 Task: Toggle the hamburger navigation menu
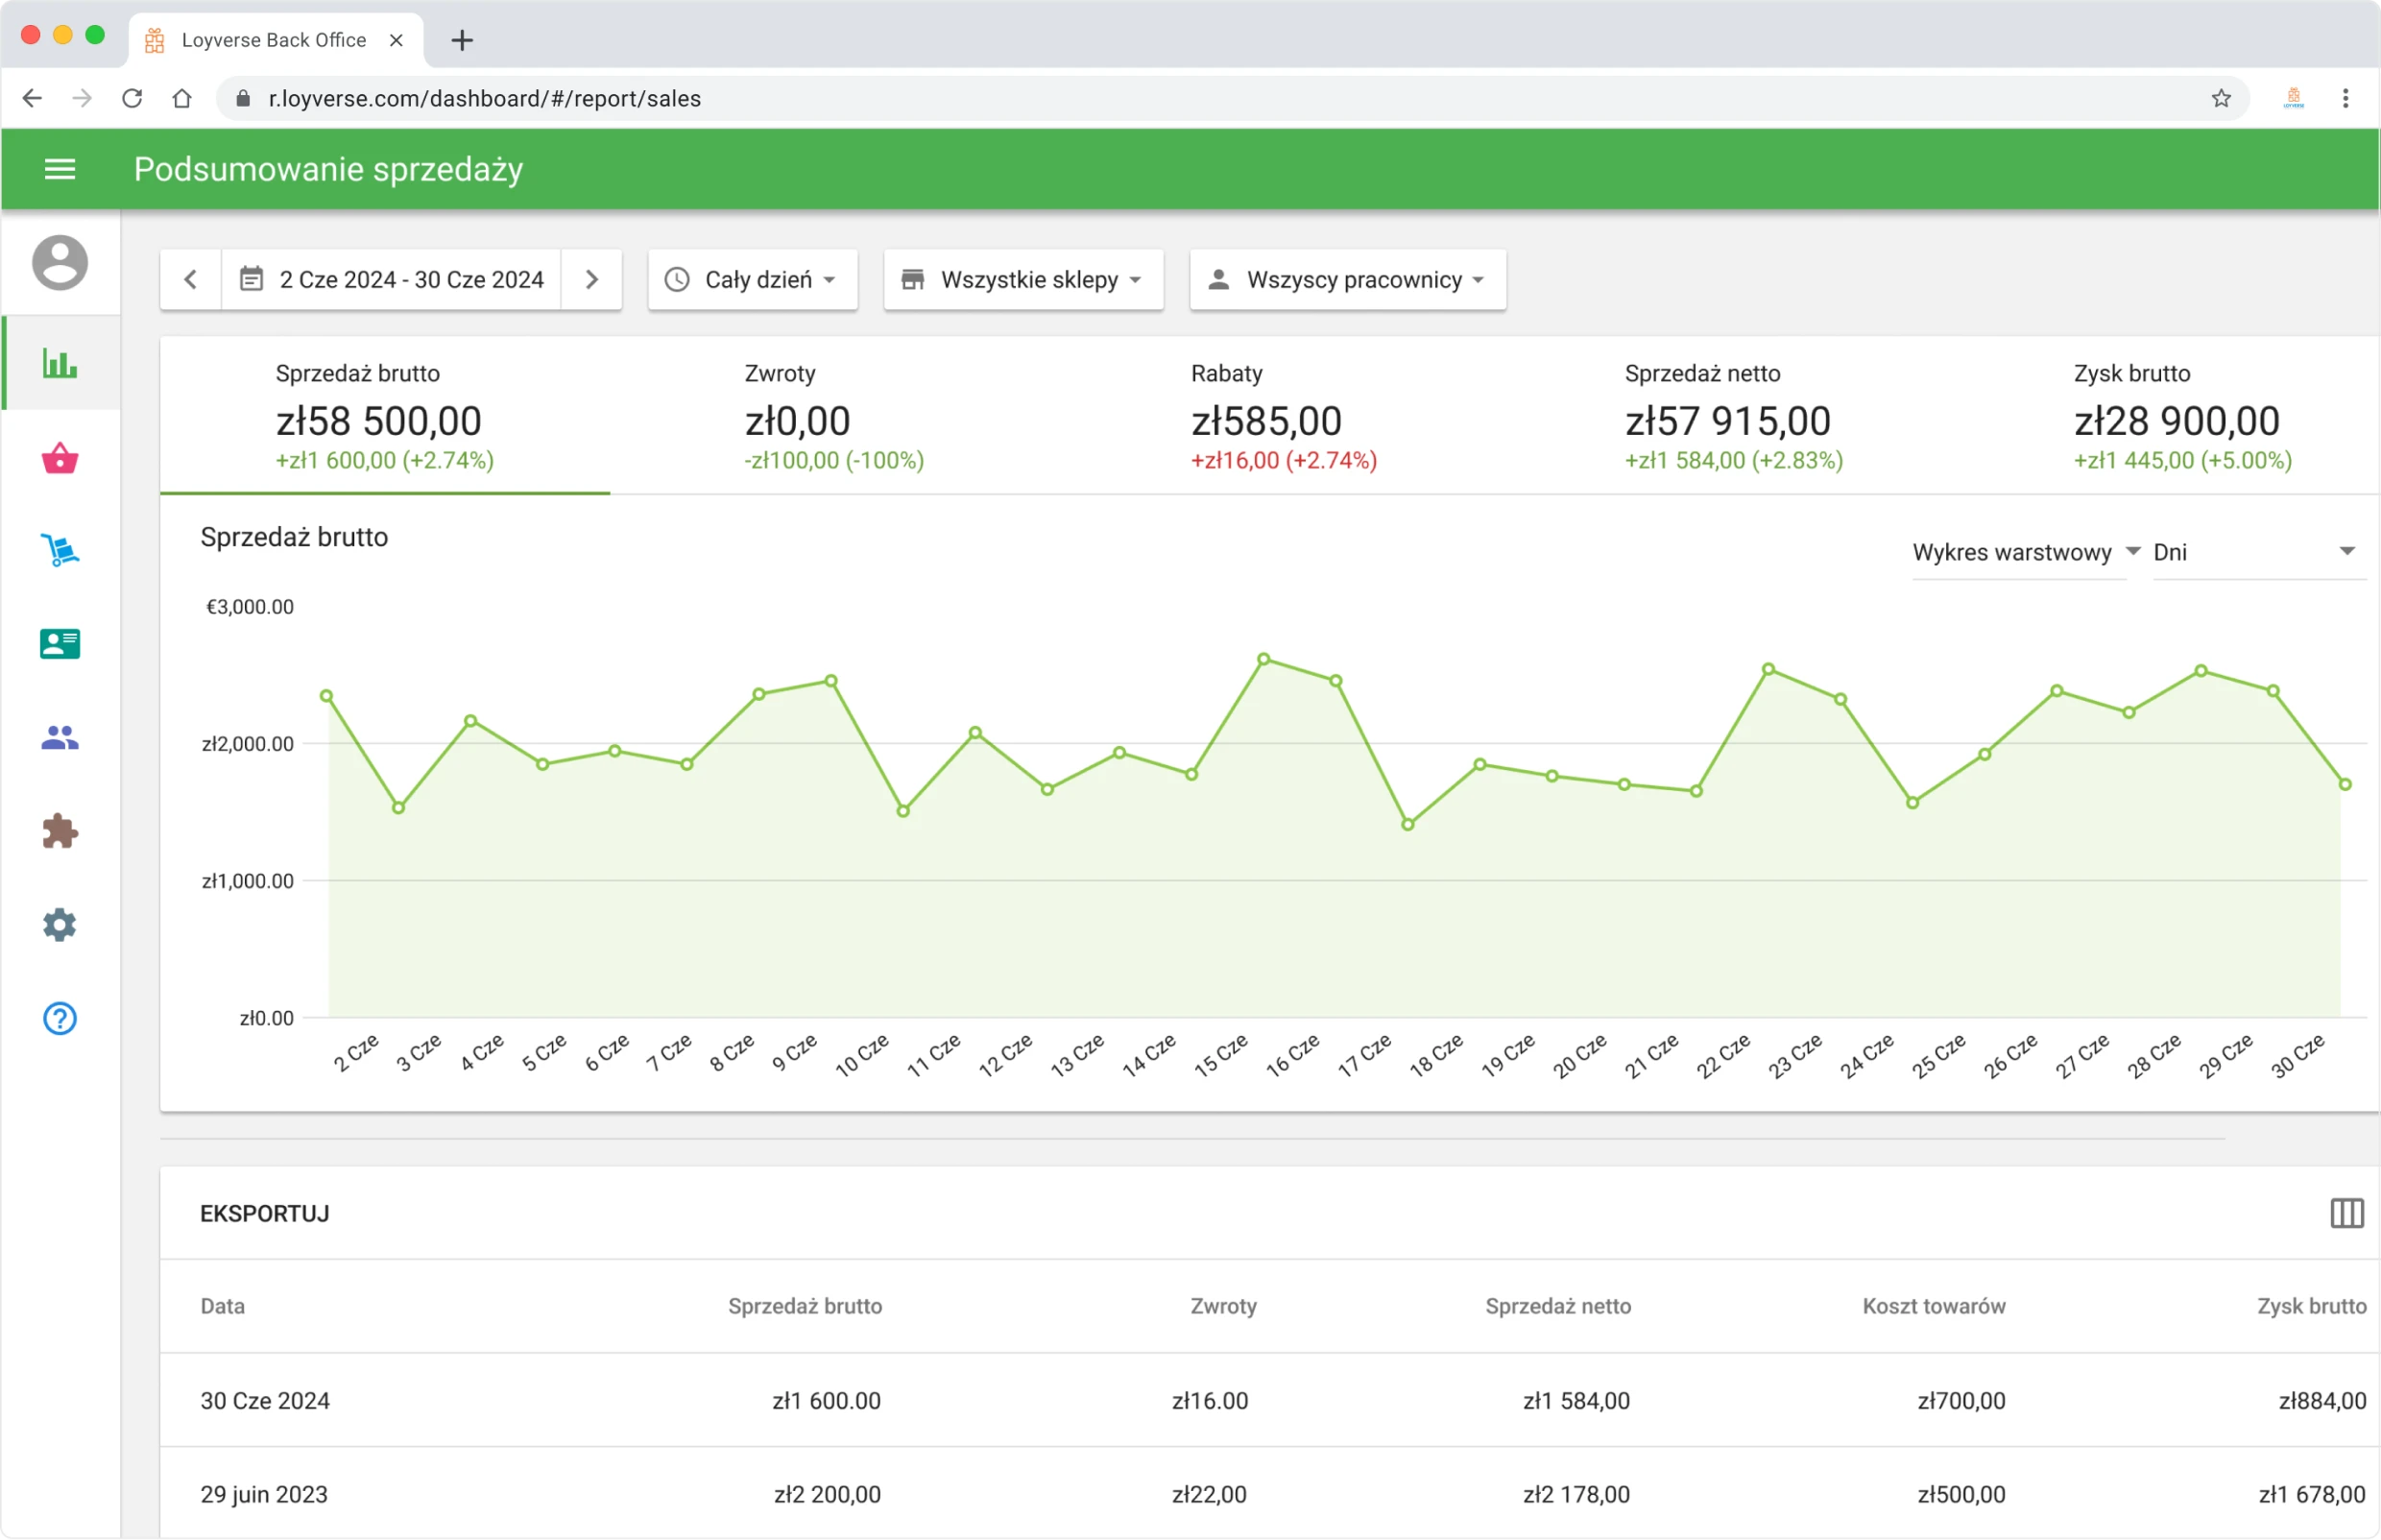pyautogui.click(x=59, y=168)
